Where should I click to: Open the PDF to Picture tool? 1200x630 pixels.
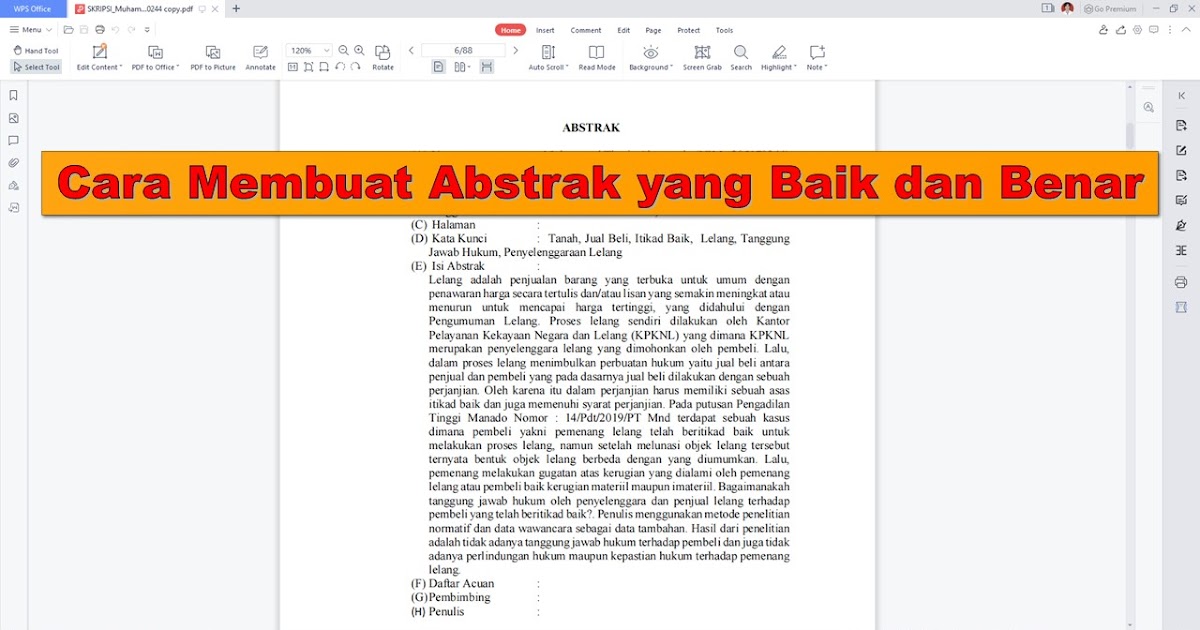(212, 55)
